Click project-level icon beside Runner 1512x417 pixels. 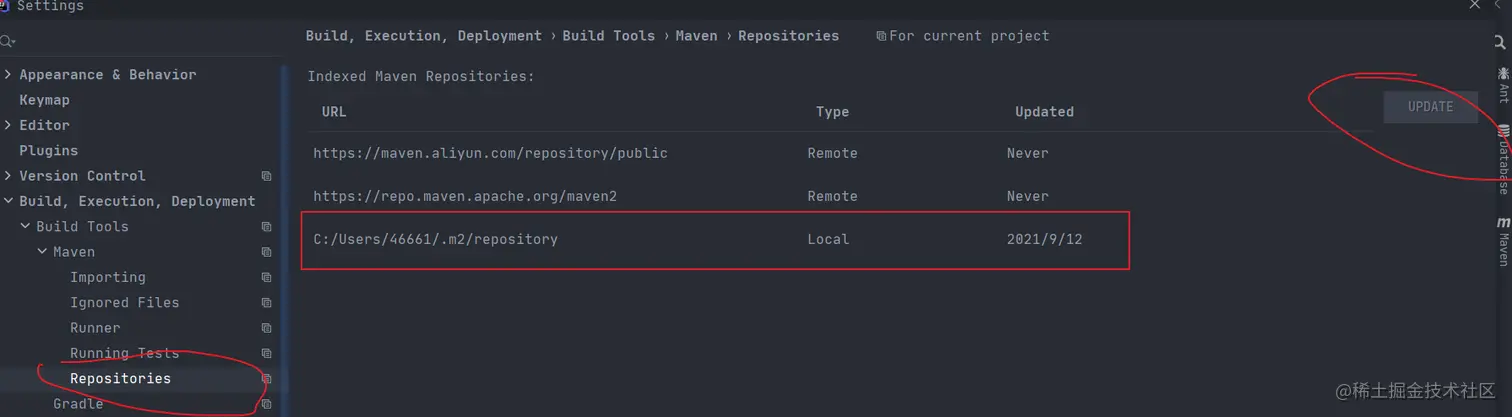point(266,328)
